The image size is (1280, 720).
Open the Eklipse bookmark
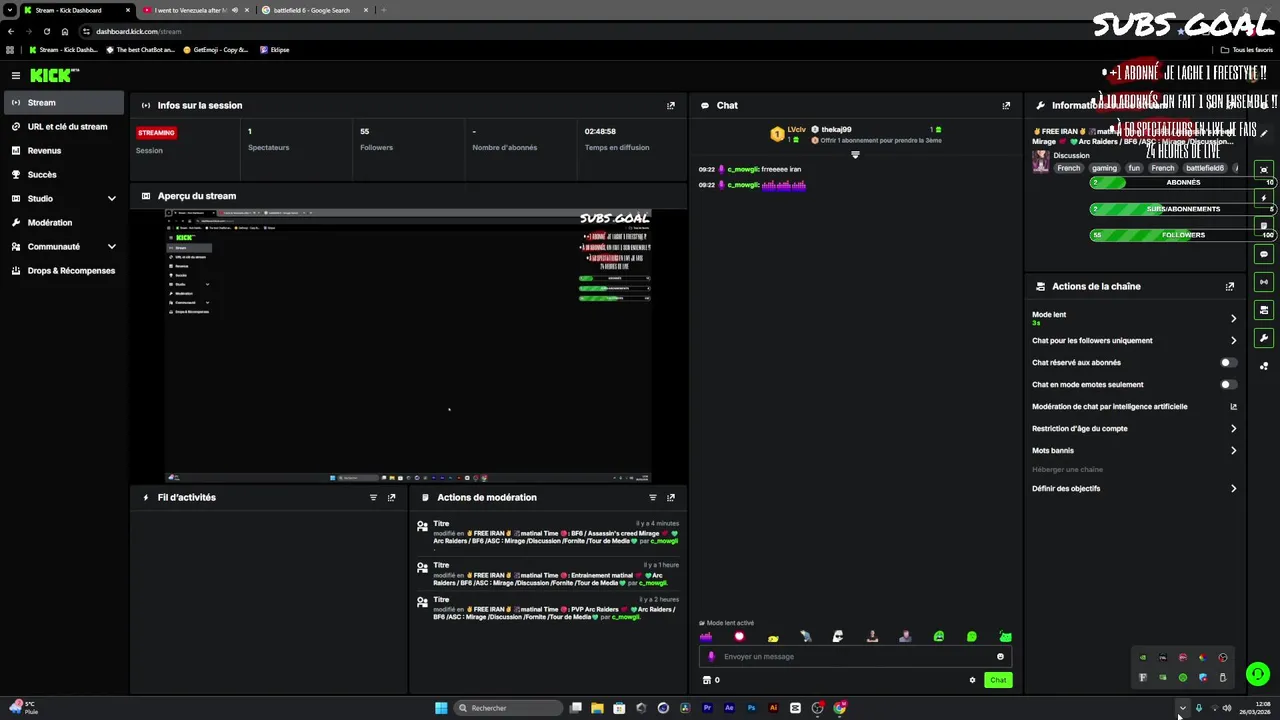click(274, 49)
